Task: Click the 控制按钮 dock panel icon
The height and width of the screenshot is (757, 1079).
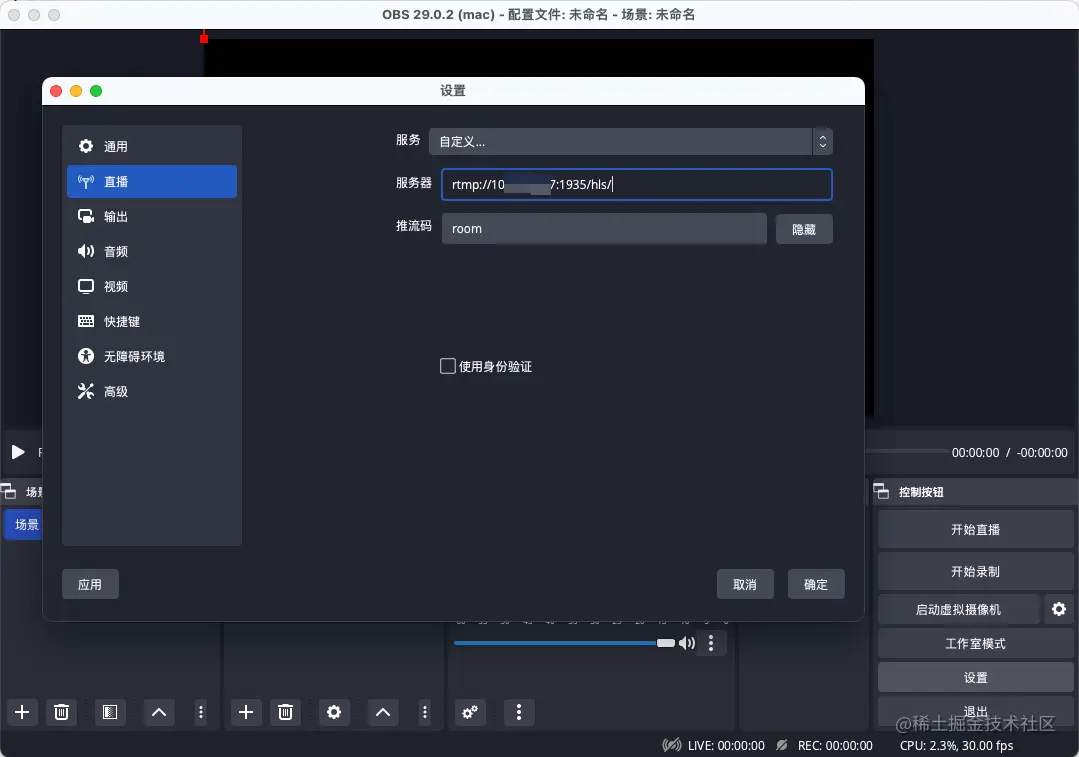Action: [882, 491]
